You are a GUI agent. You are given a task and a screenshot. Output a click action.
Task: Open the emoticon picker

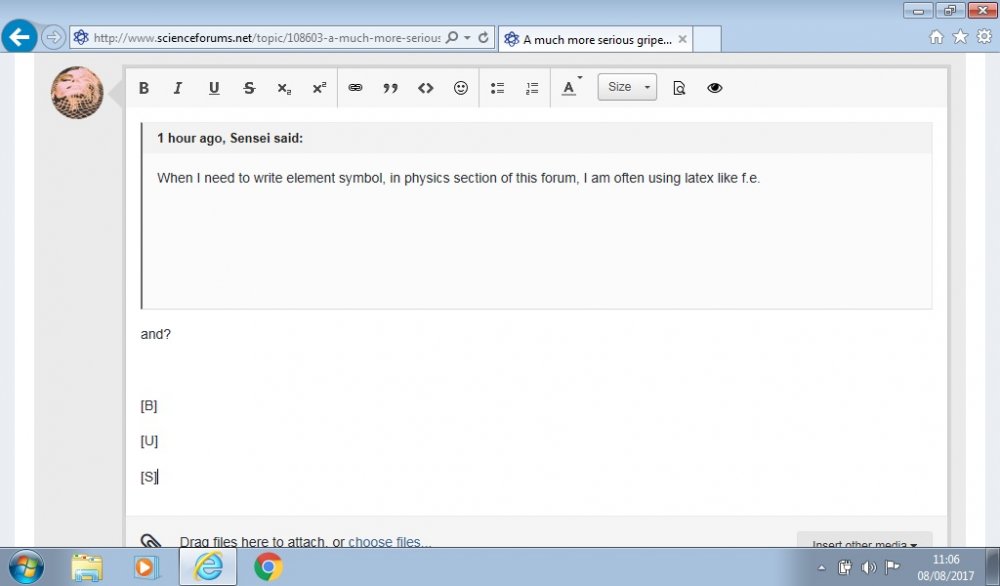[x=461, y=88]
